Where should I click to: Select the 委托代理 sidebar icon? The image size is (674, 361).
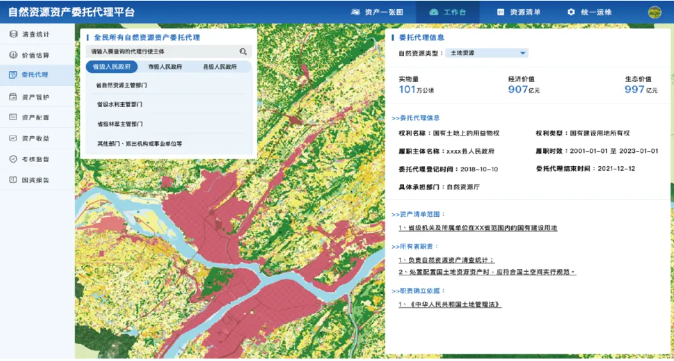point(13,75)
